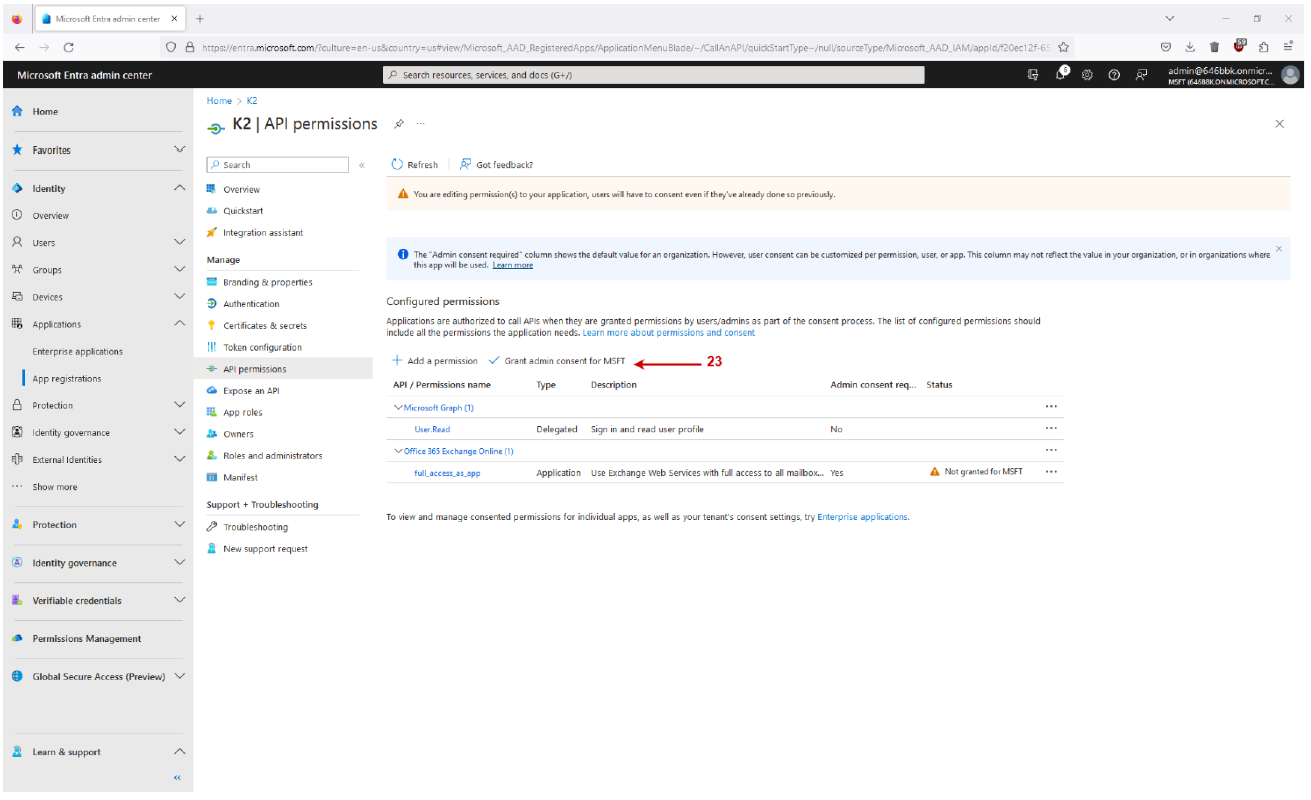This screenshot has height=800, width=1311.
Task: Collapse the blade menu with the double-chevron
Action: point(362,165)
